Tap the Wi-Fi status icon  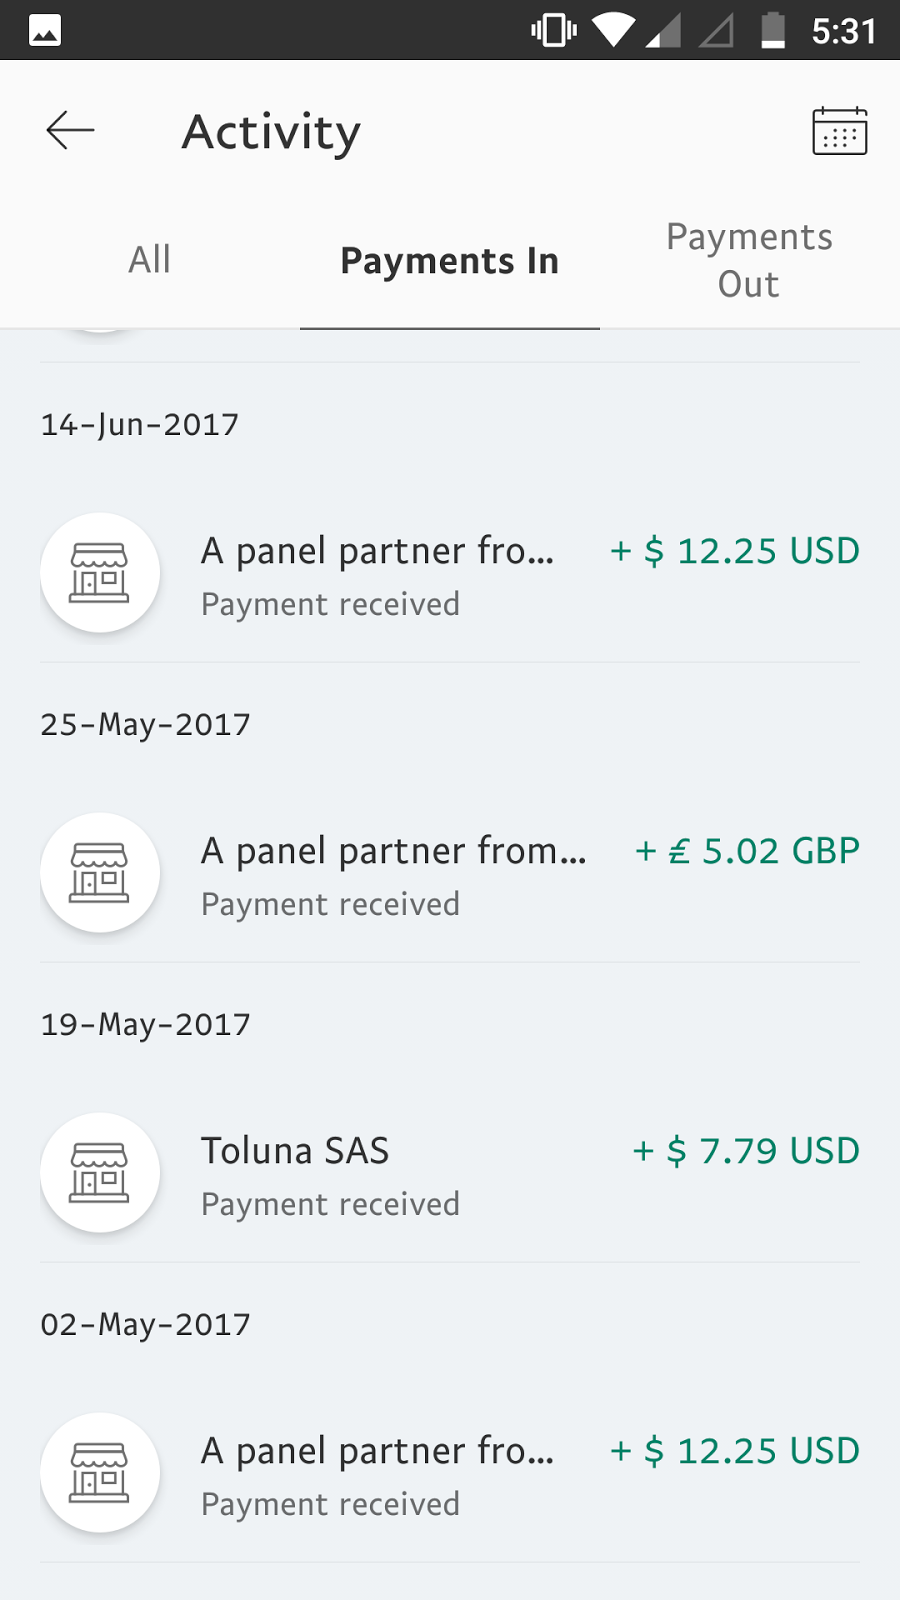[612, 31]
